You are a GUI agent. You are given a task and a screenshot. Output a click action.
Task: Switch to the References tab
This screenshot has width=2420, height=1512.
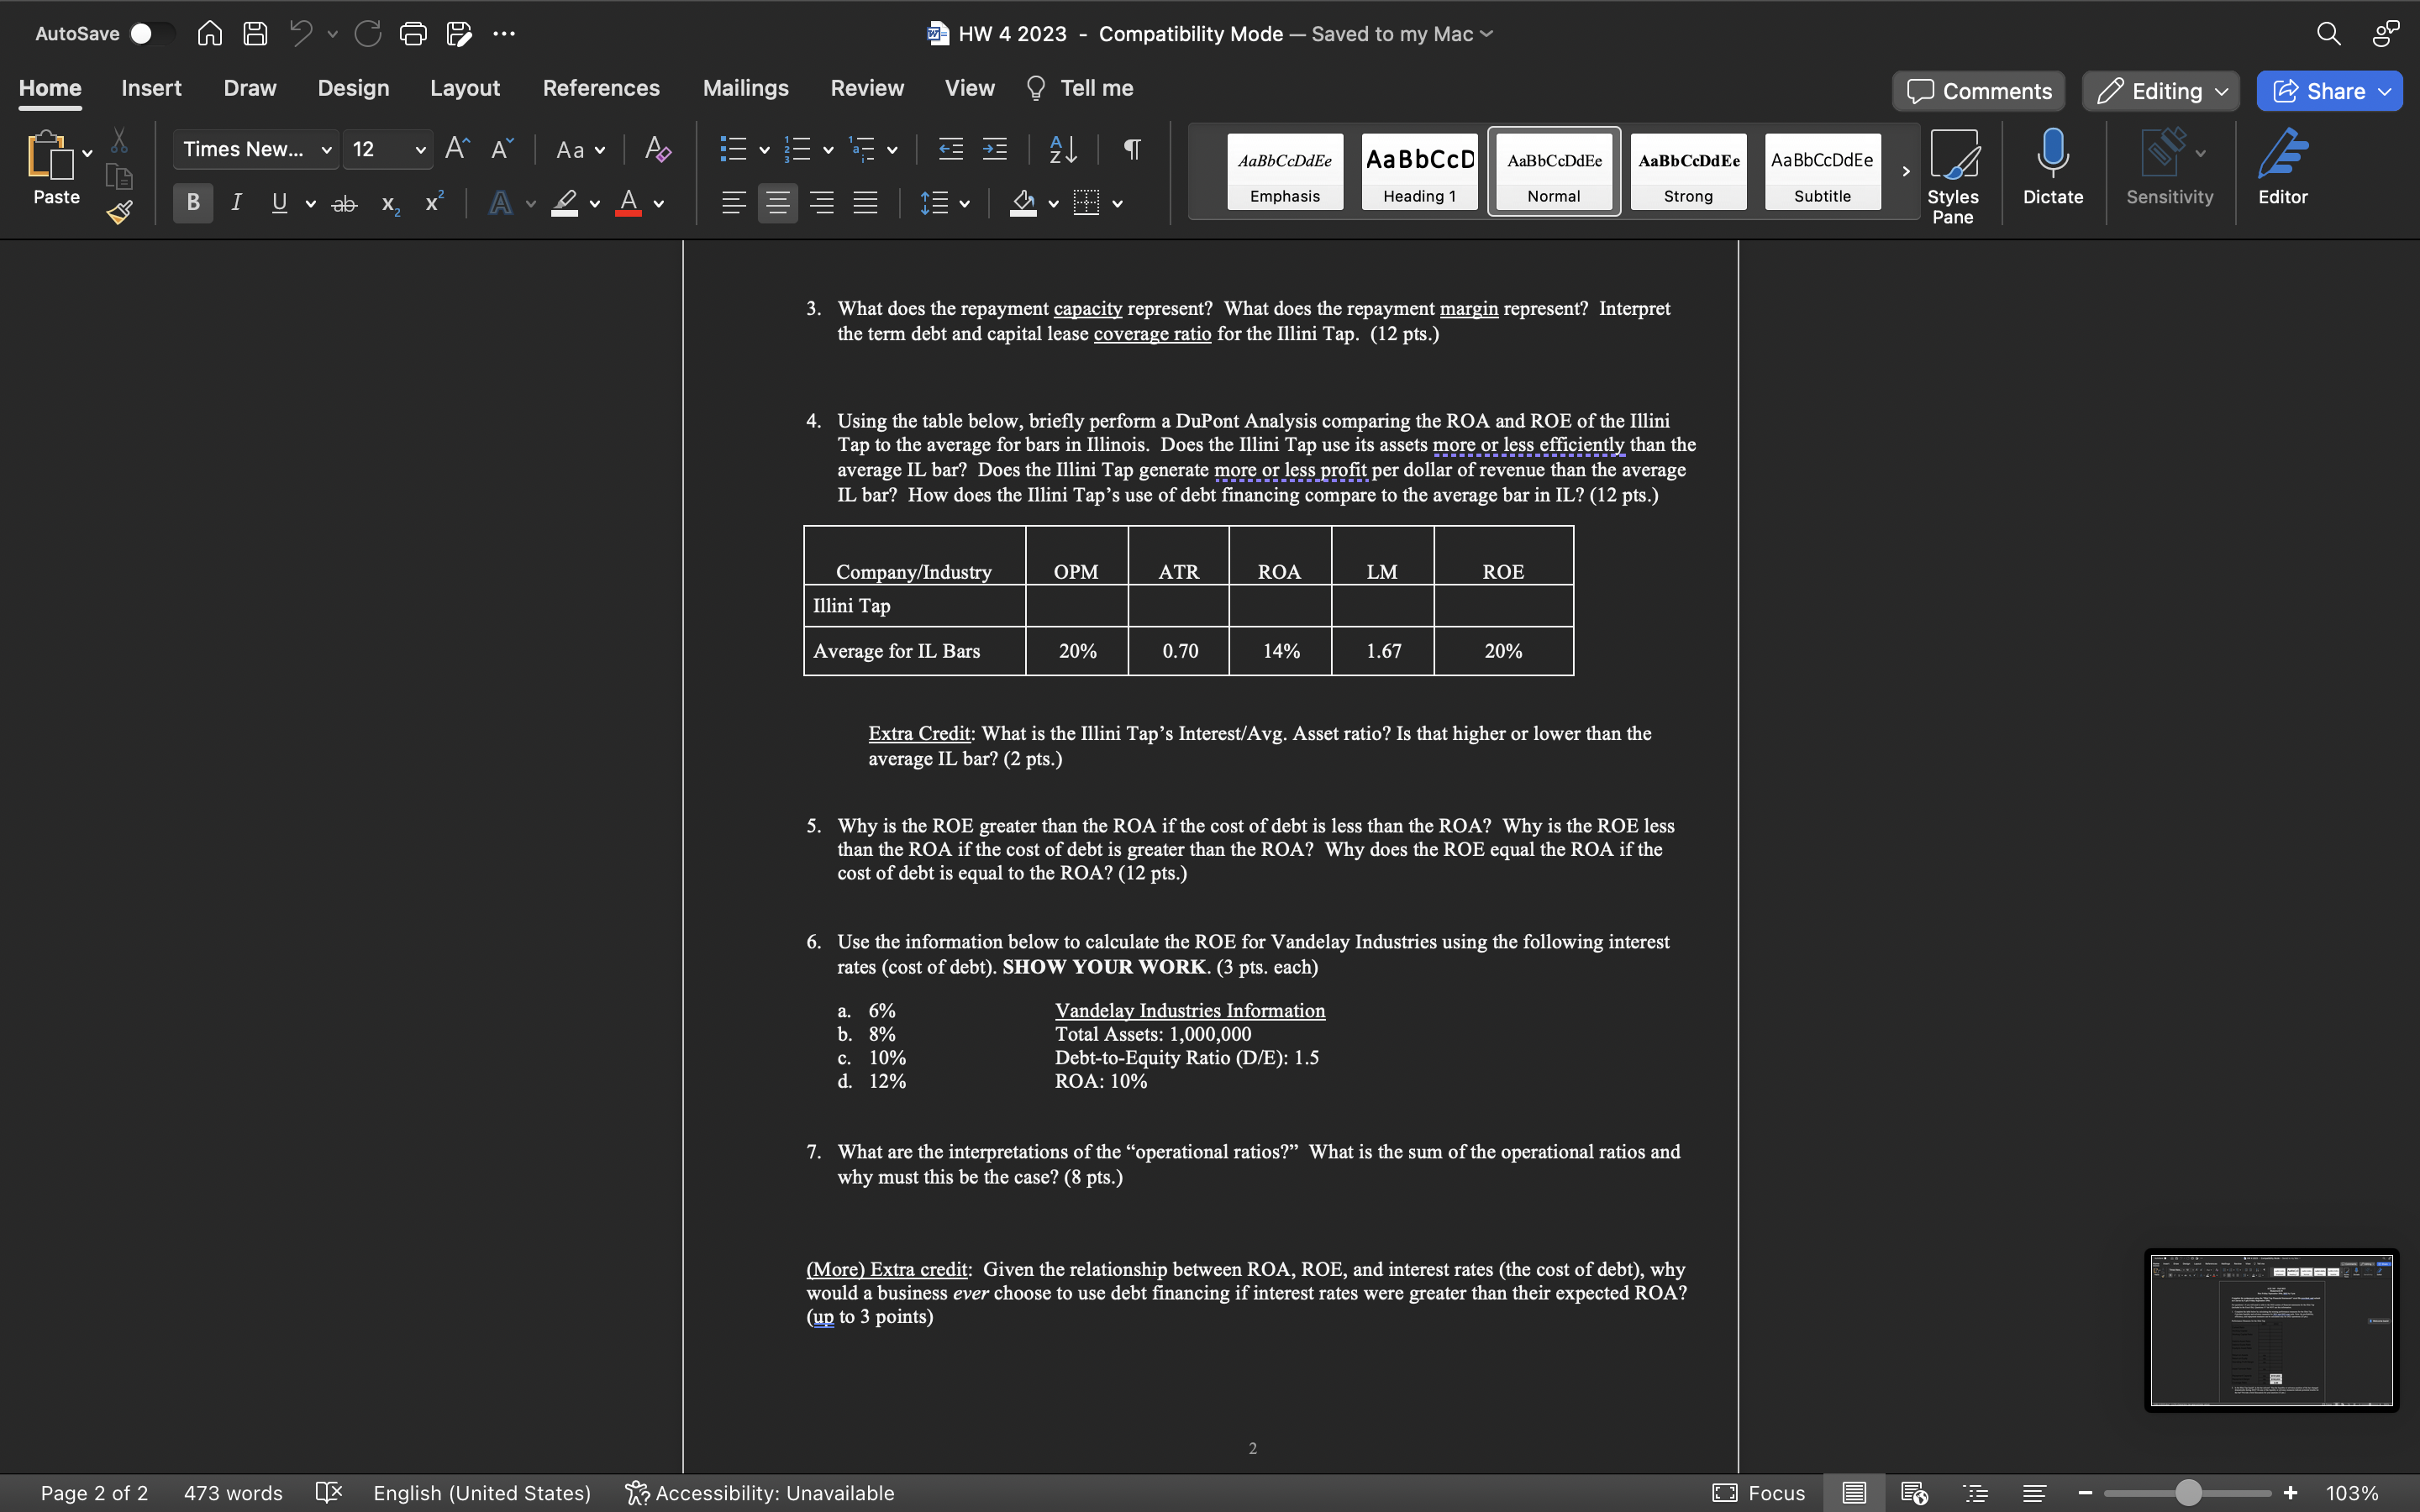point(601,88)
